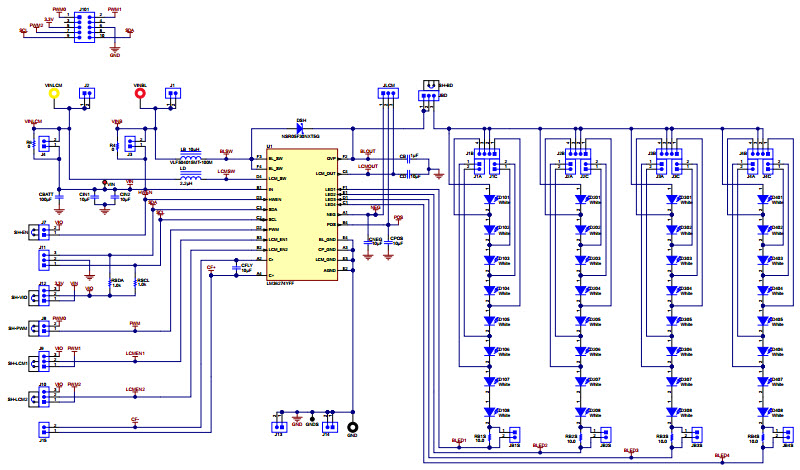Viewport: 800px width, 470px height.
Task: Click the J14 ground header
Action: pyautogui.click(x=326, y=424)
